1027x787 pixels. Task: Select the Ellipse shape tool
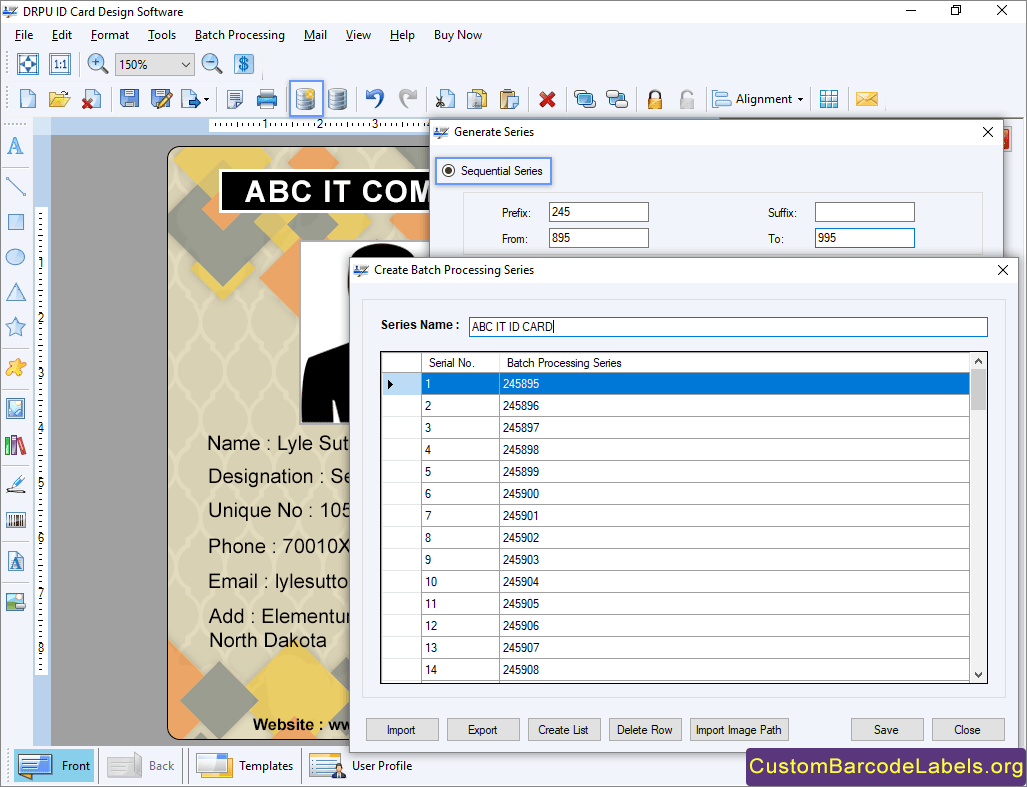pyautogui.click(x=16, y=257)
